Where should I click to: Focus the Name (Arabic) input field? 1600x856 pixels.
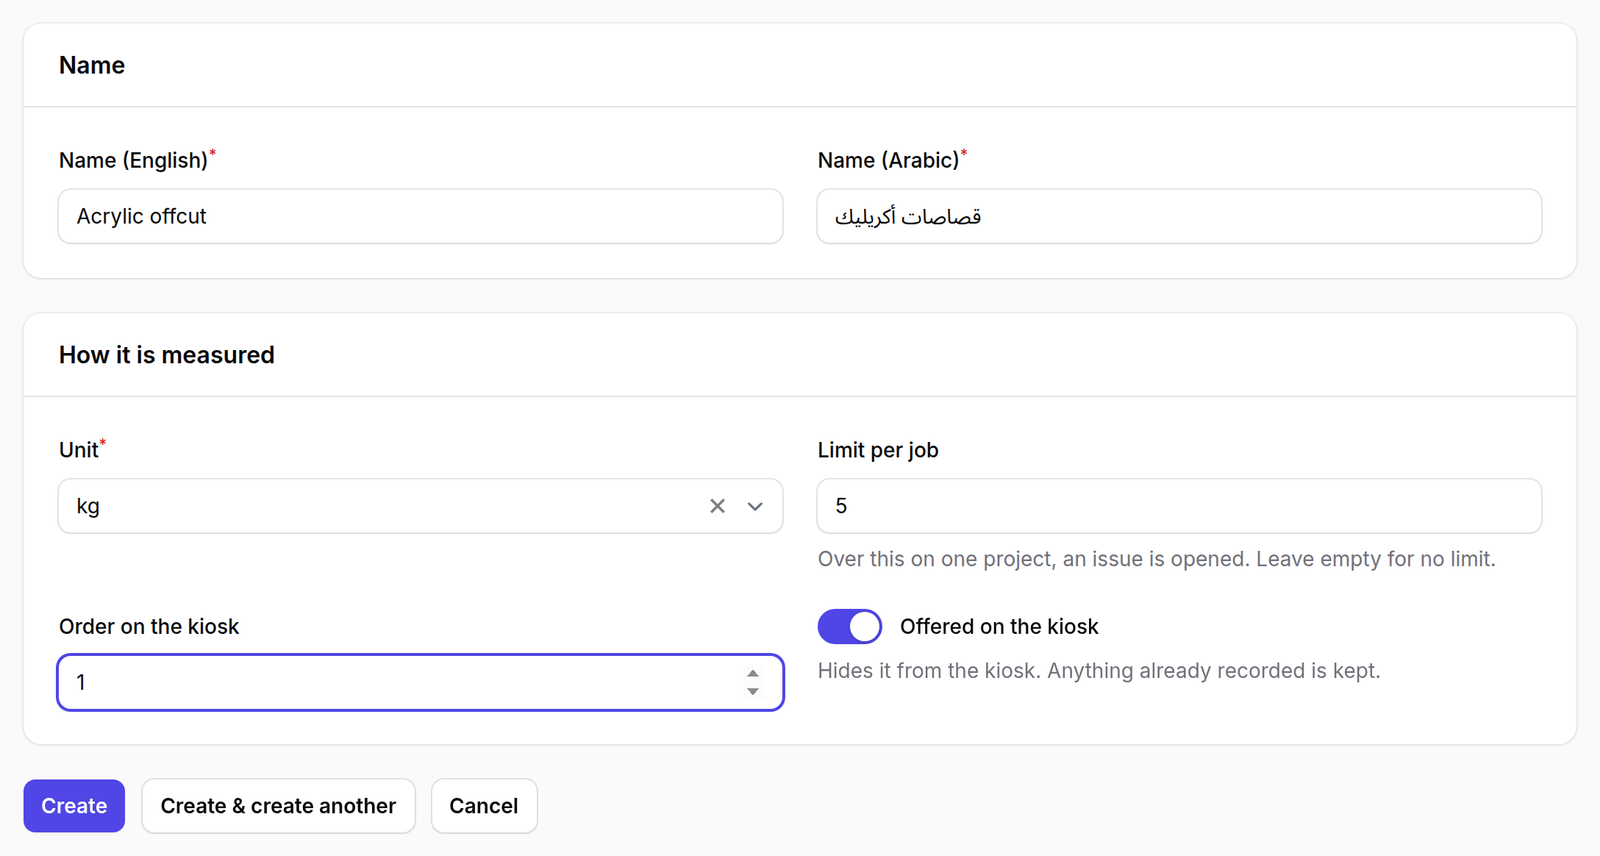1179,216
